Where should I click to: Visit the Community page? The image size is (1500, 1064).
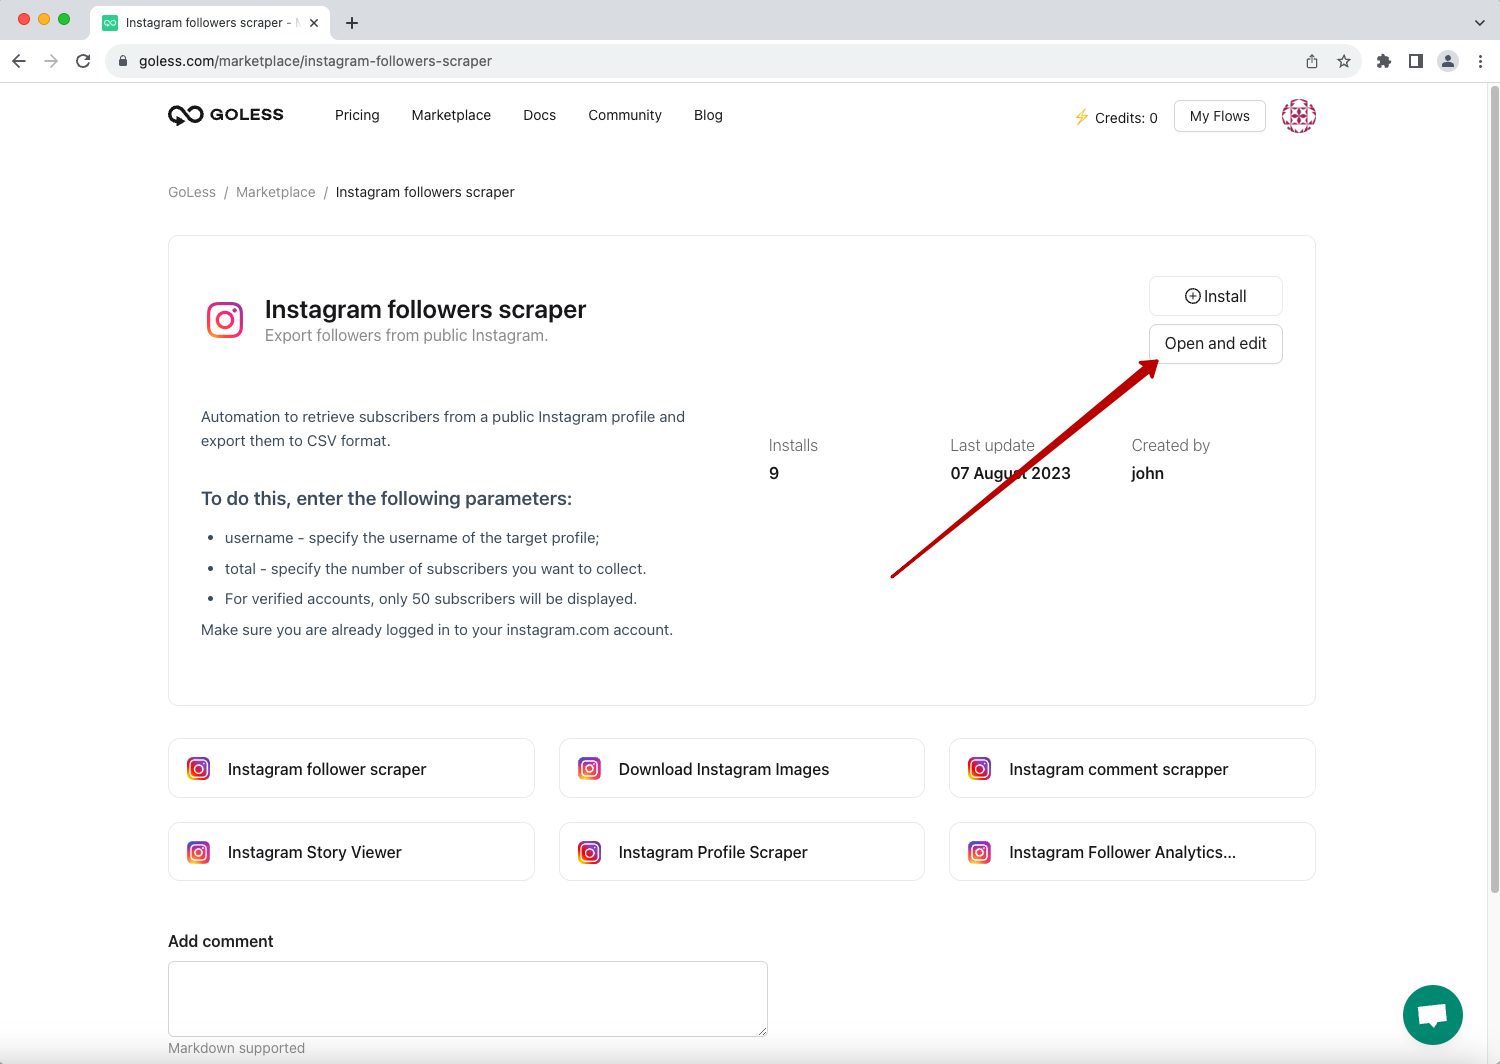[x=625, y=115]
